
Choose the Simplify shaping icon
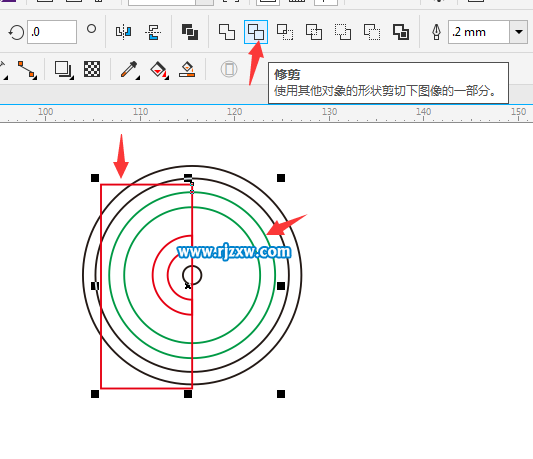click(314, 32)
